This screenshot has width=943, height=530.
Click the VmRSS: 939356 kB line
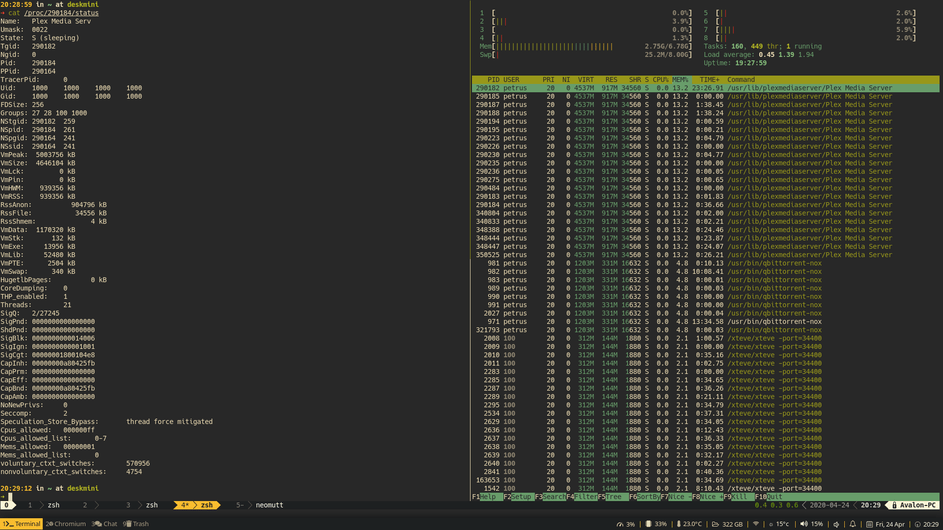38,197
